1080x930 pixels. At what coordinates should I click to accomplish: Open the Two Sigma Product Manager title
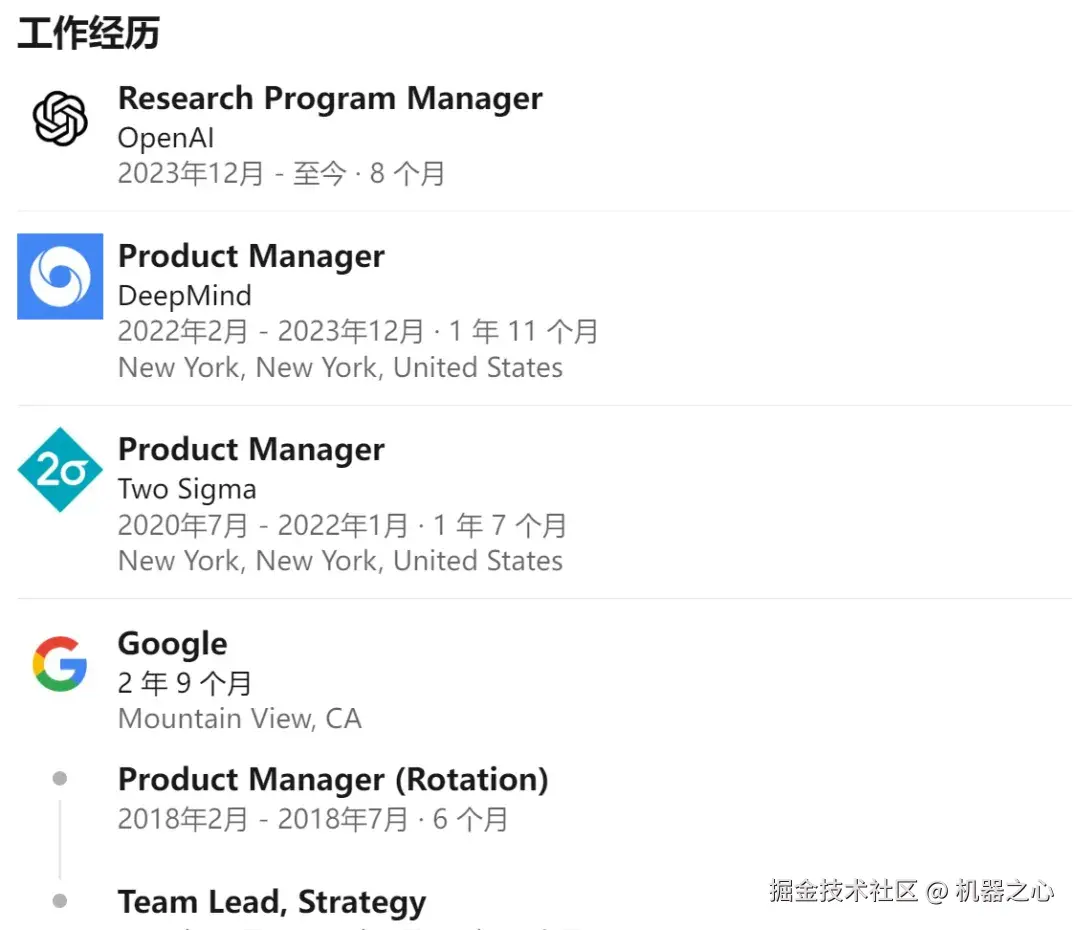pyautogui.click(x=251, y=450)
